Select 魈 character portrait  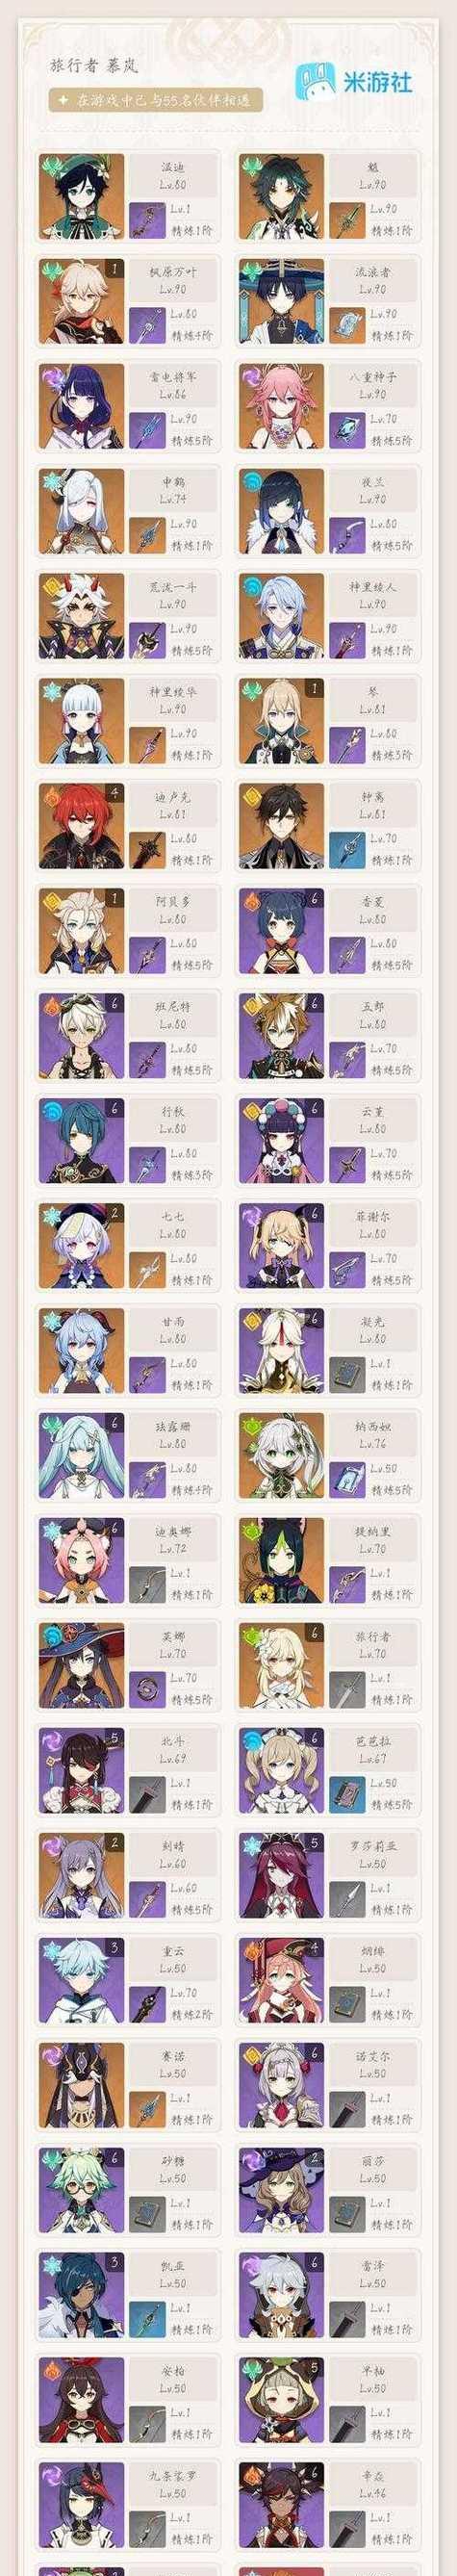point(282,196)
